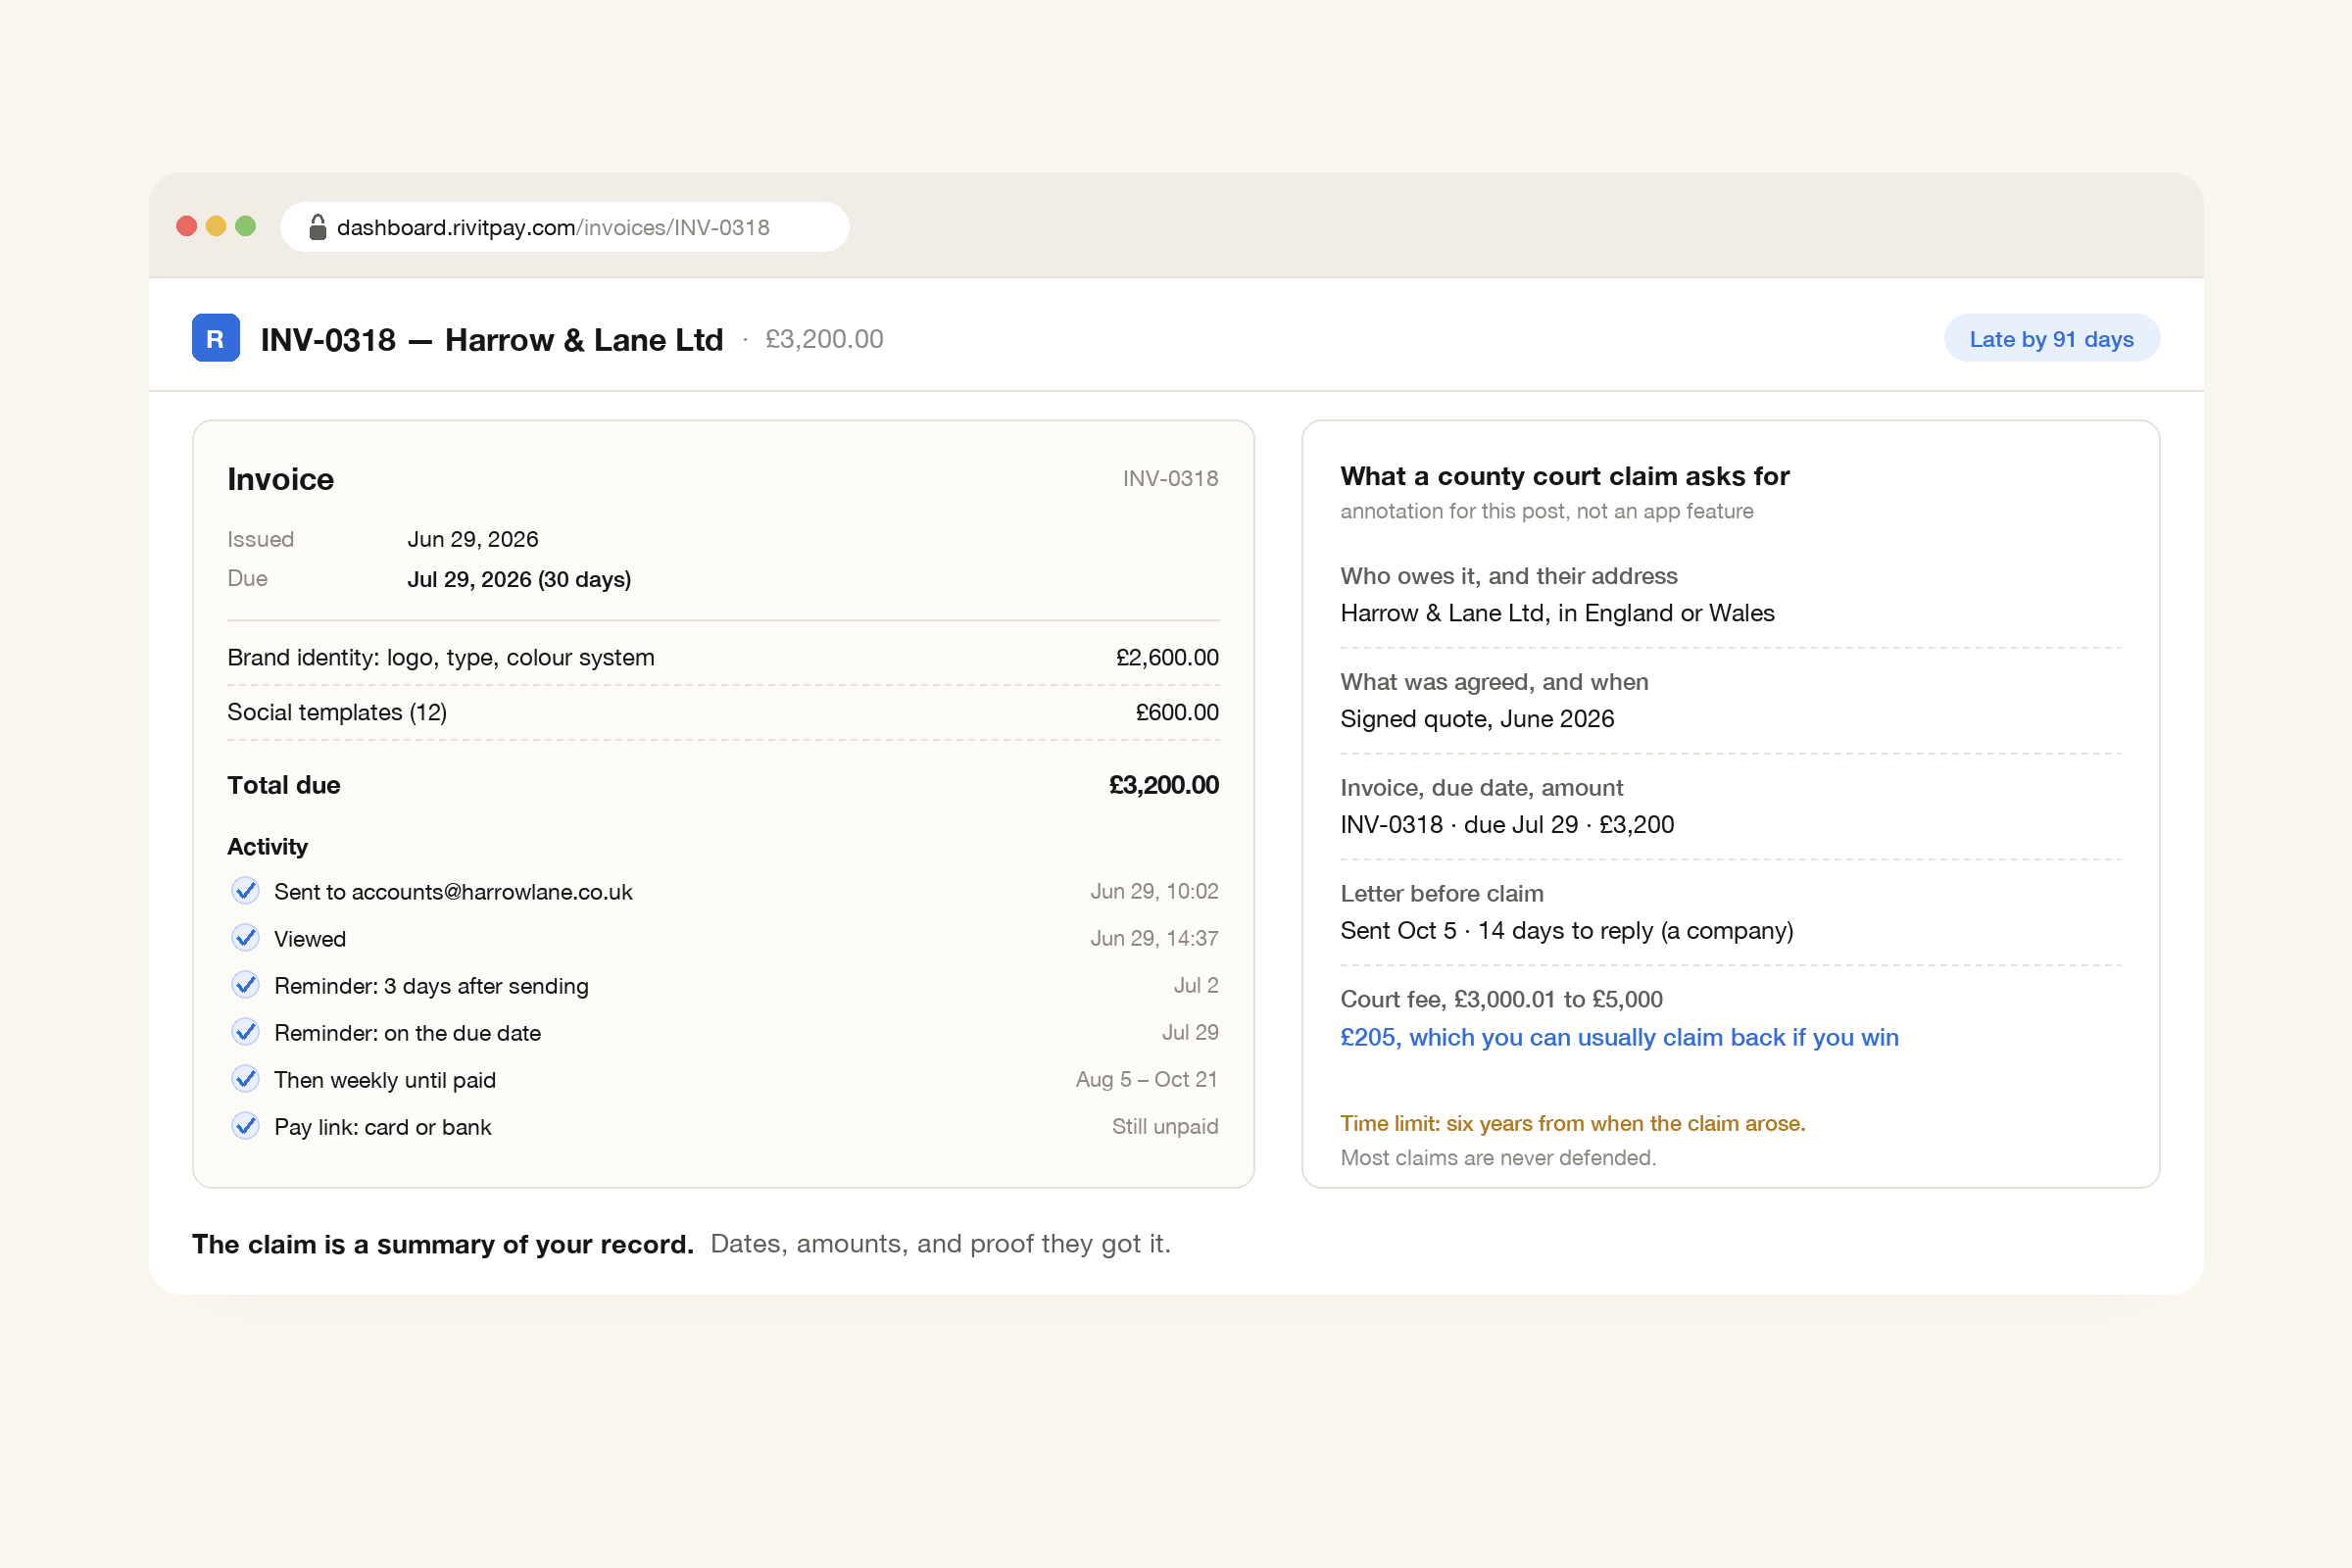Click check icon for 'Pay link: card or bank'
Screen dimensions: 2352x1568
245,1125
